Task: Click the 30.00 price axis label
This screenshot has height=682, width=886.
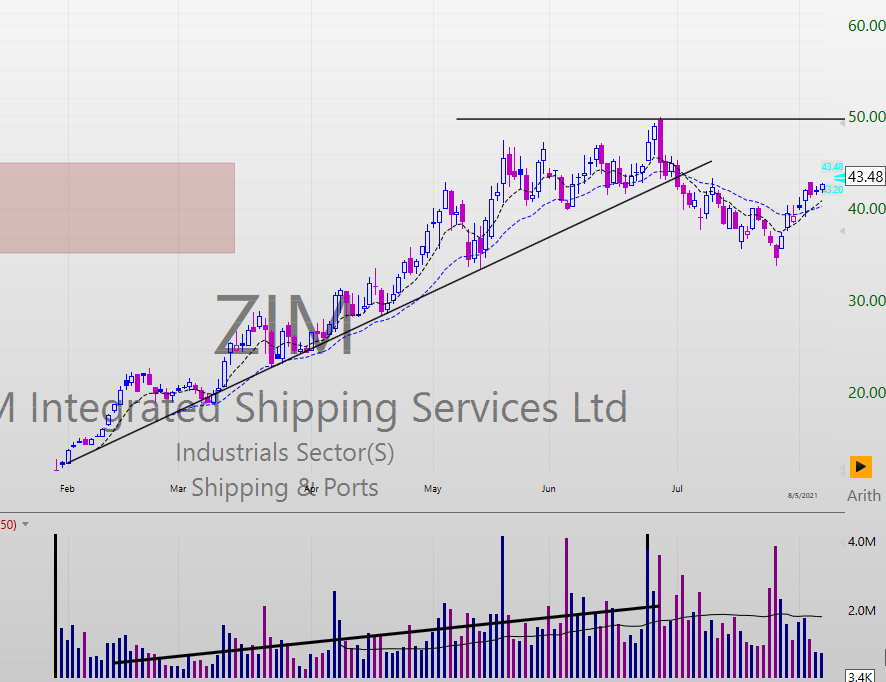Action: click(x=866, y=301)
